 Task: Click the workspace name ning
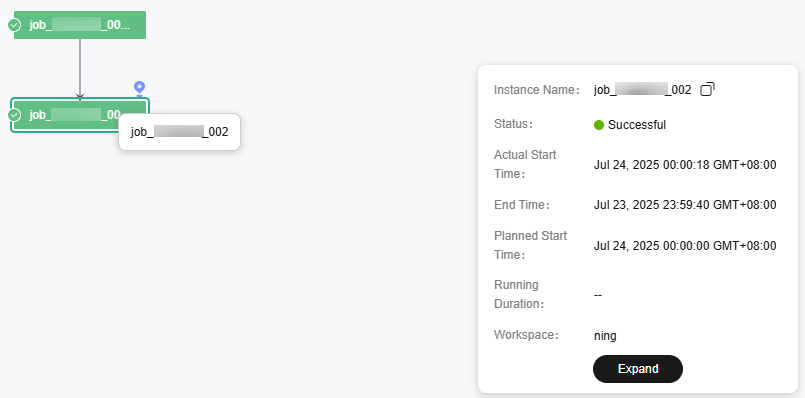605,336
